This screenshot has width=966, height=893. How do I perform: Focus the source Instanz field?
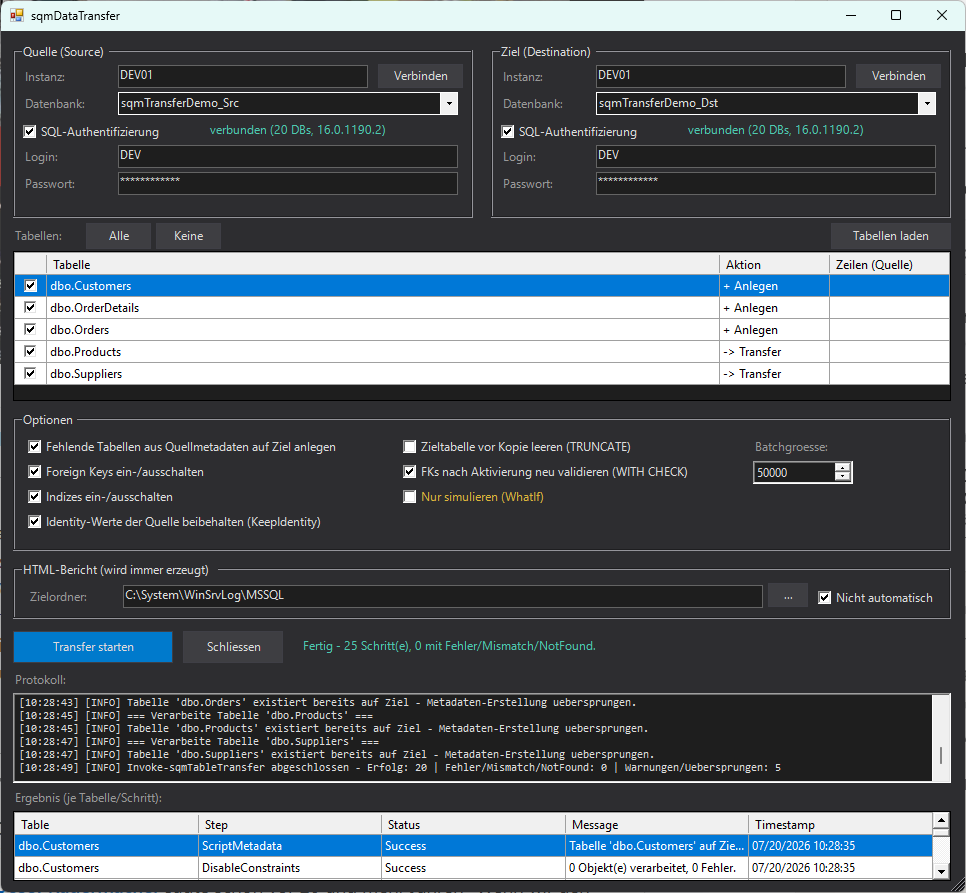243,76
